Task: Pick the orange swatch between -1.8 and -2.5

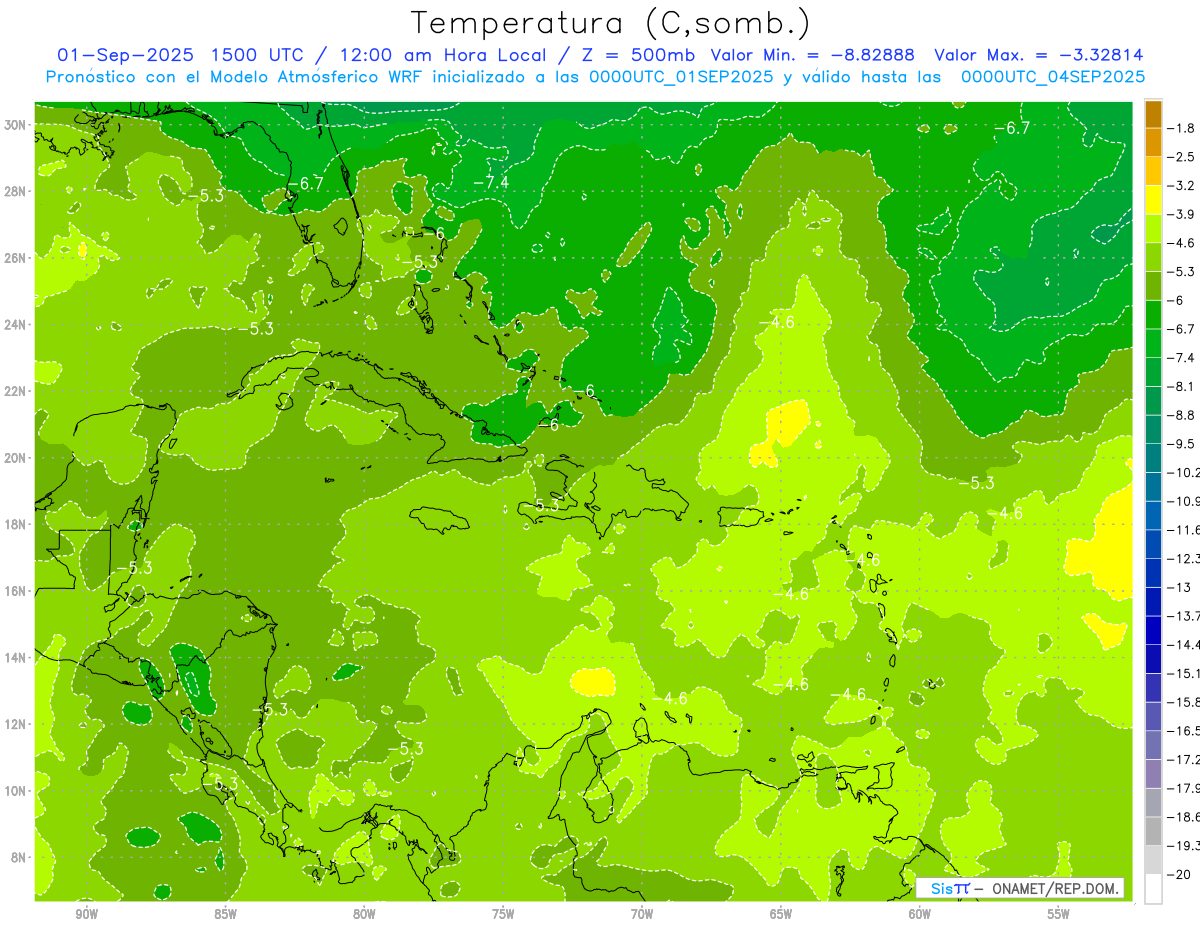Action: coord(1153,142)
